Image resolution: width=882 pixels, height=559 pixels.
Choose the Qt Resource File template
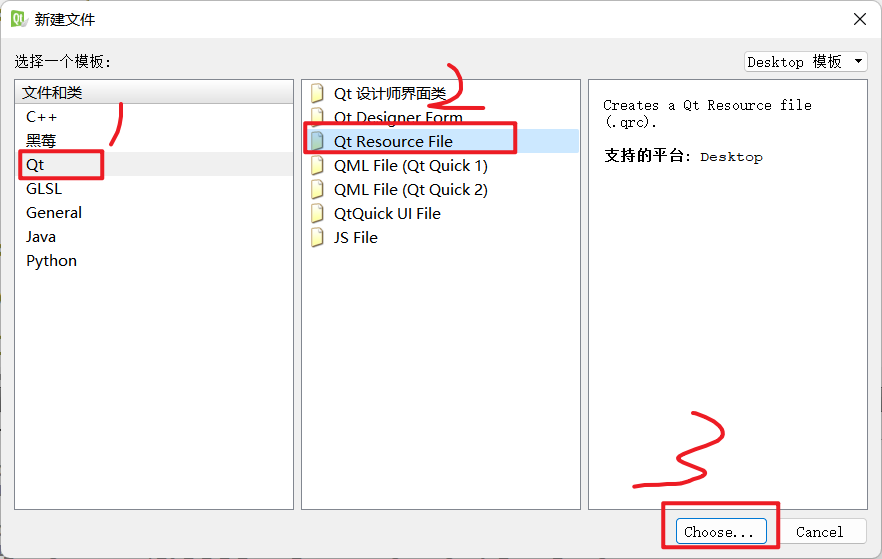440,141
